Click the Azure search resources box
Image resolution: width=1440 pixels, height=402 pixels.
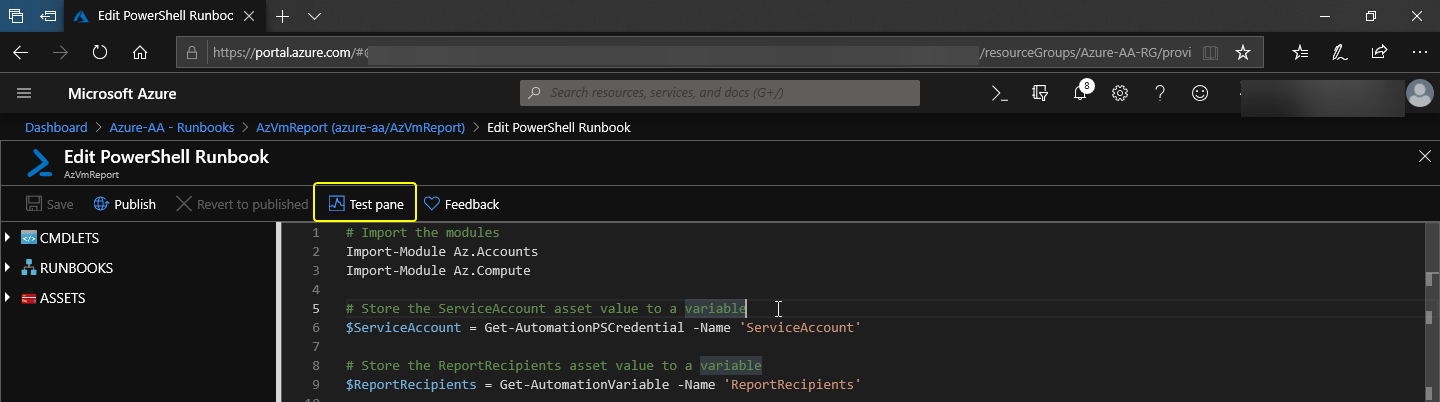(720, 93)
